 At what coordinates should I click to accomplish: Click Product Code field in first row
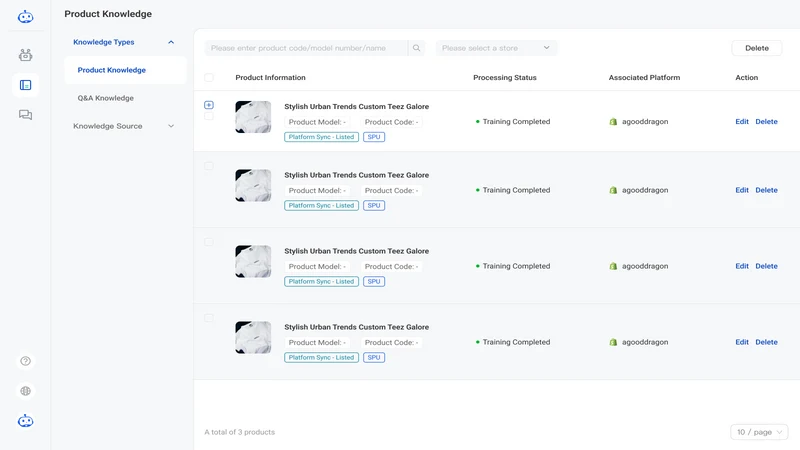click(x=391, y=122)
